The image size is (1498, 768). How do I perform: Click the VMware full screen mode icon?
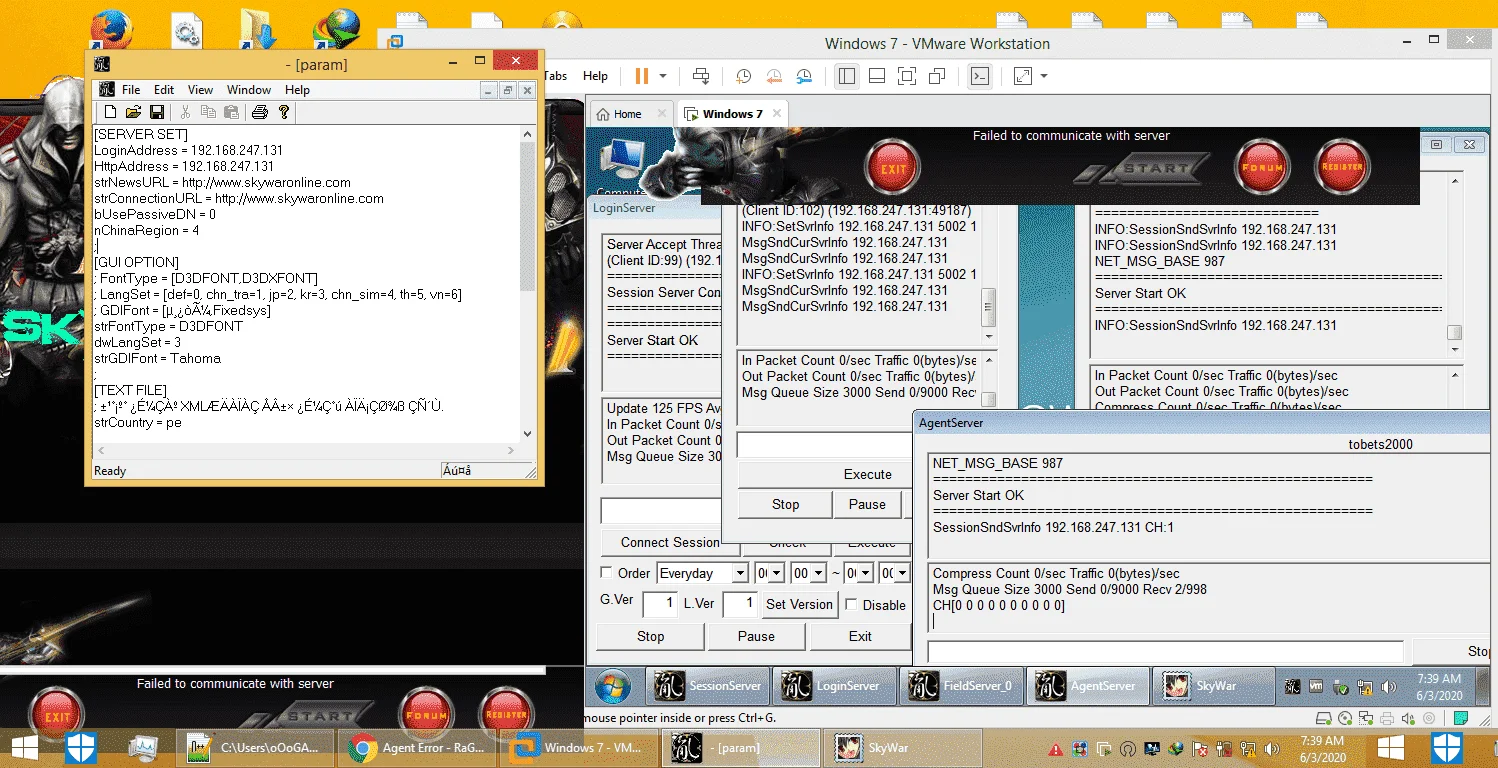tap(906, 76)
